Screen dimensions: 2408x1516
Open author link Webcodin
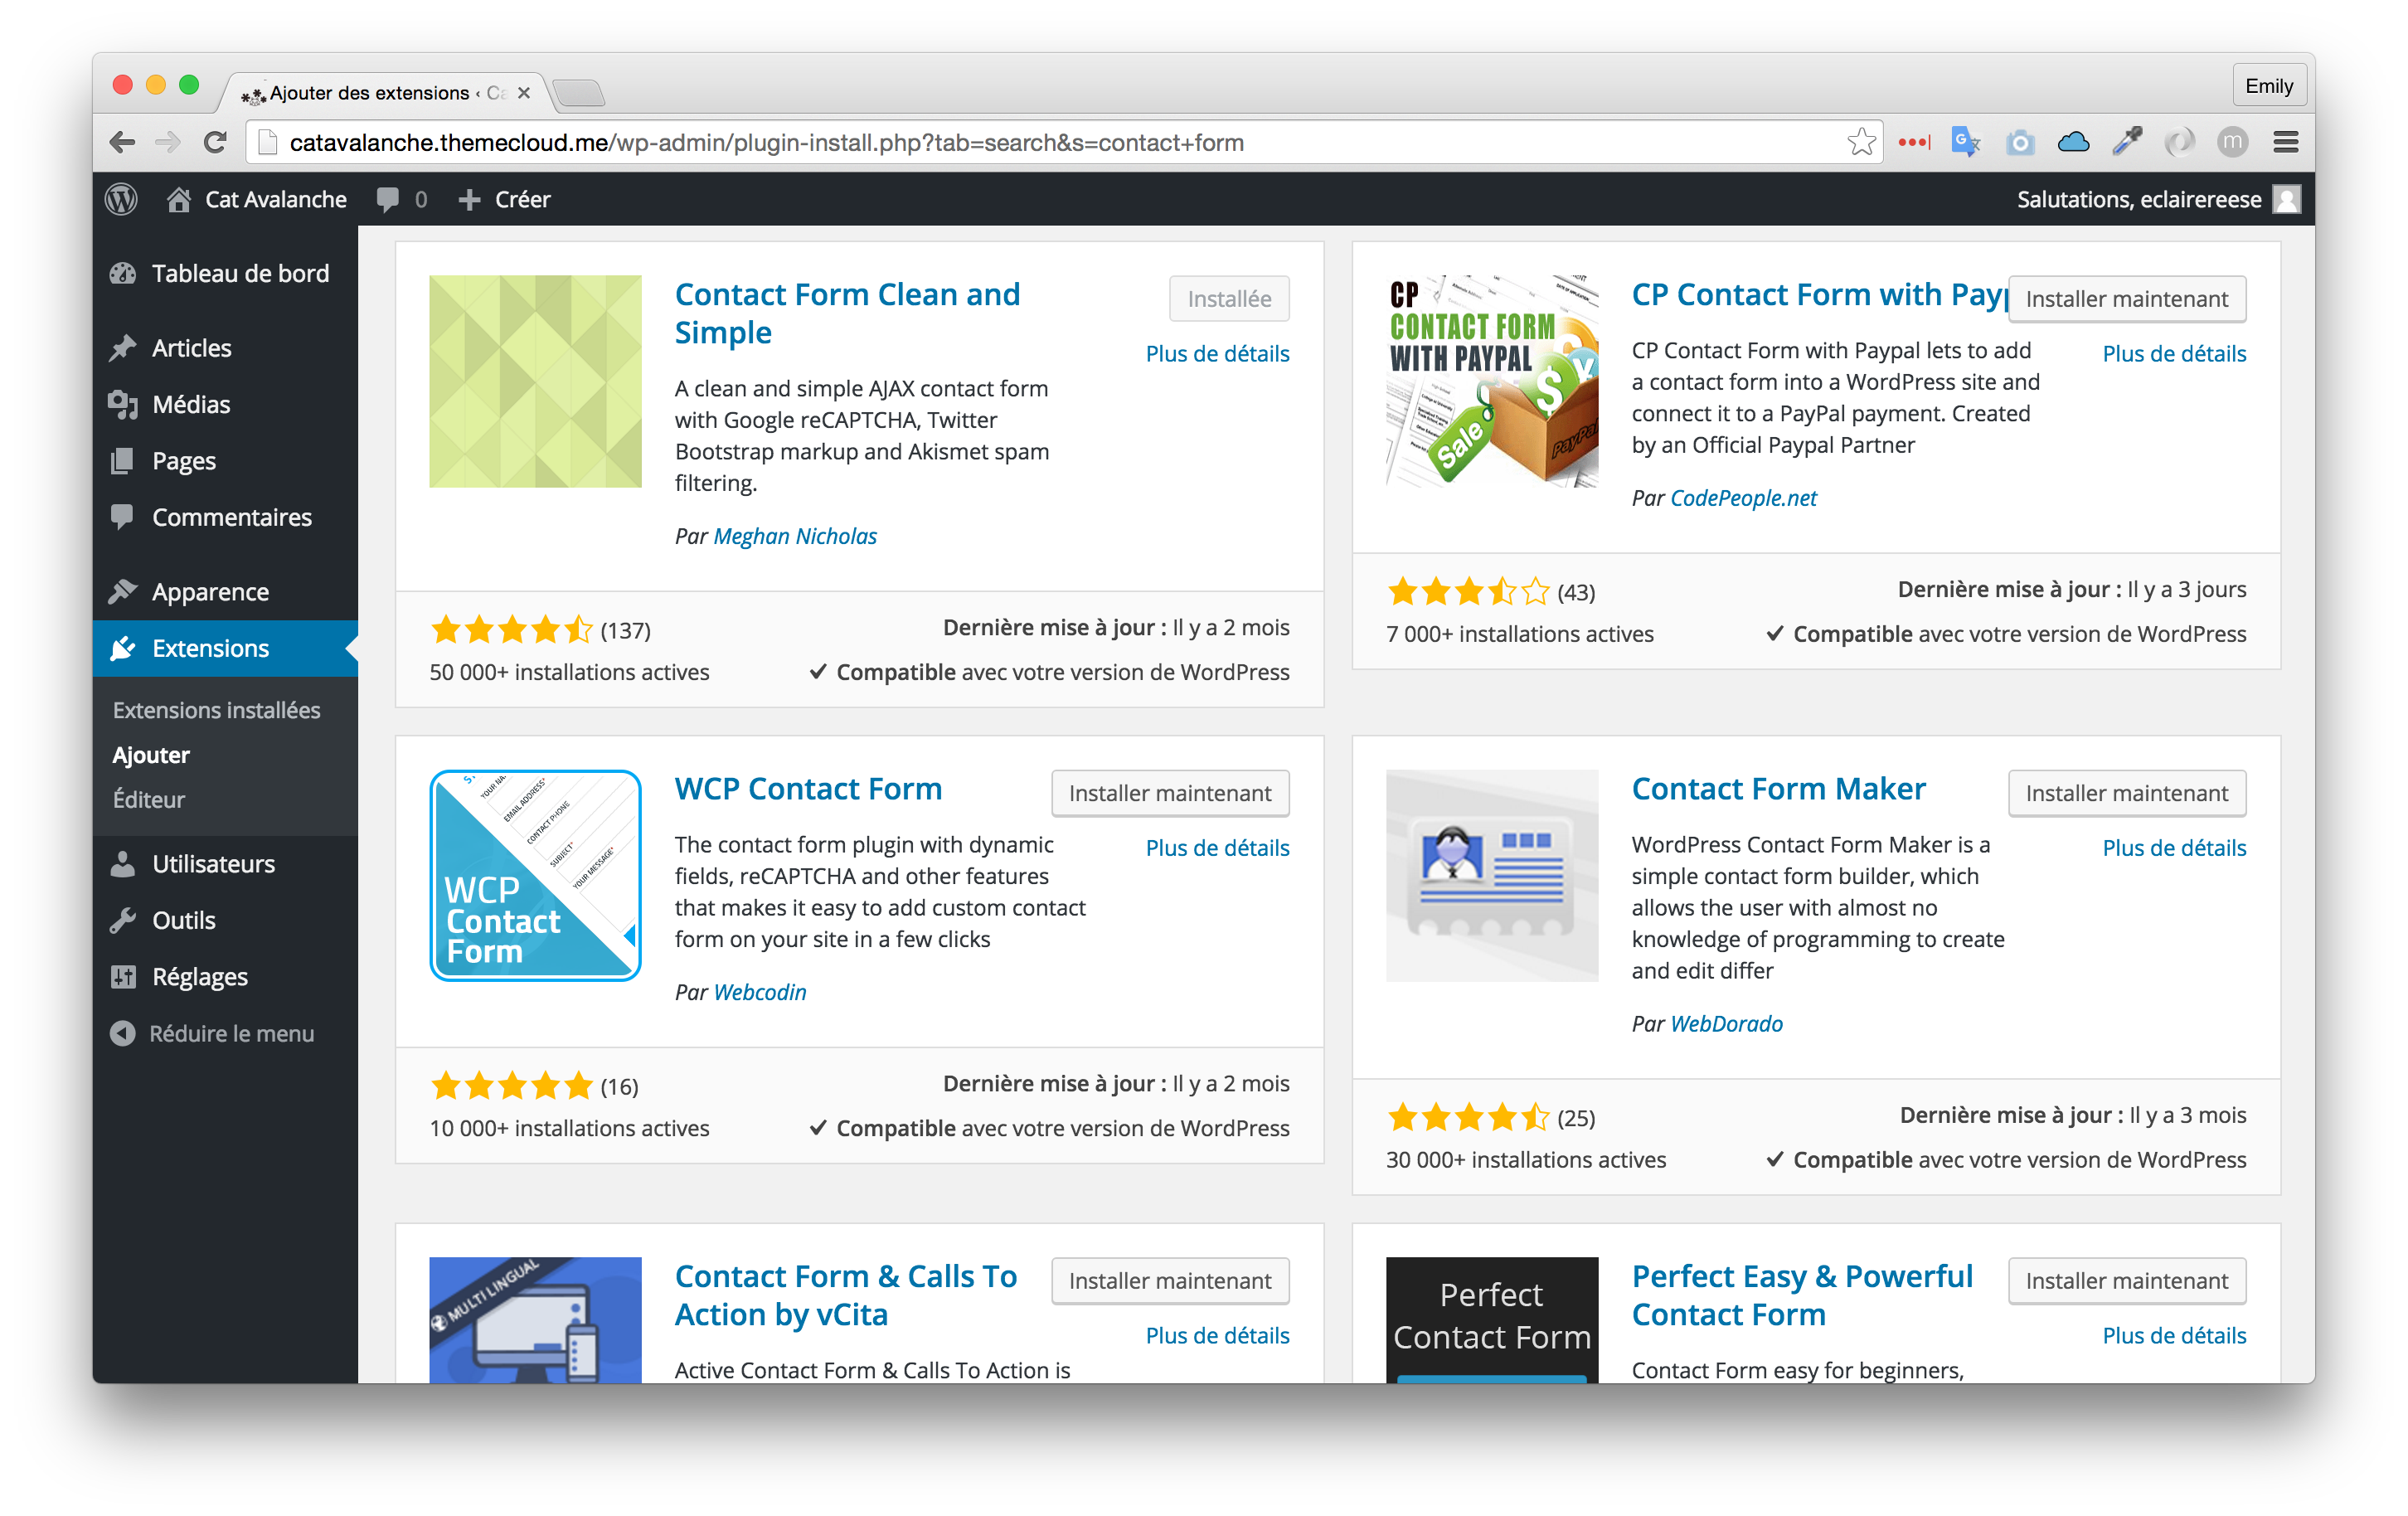(x=760, y=992)
